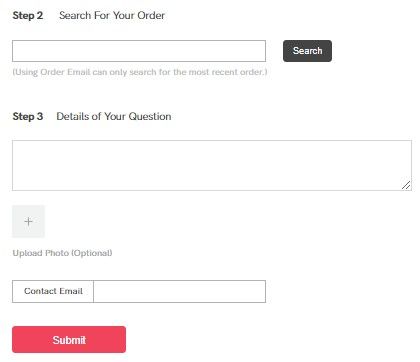Grab the text area resize handle
The width and height of the screenshot is (420, 362).
(x=406, y=185)
